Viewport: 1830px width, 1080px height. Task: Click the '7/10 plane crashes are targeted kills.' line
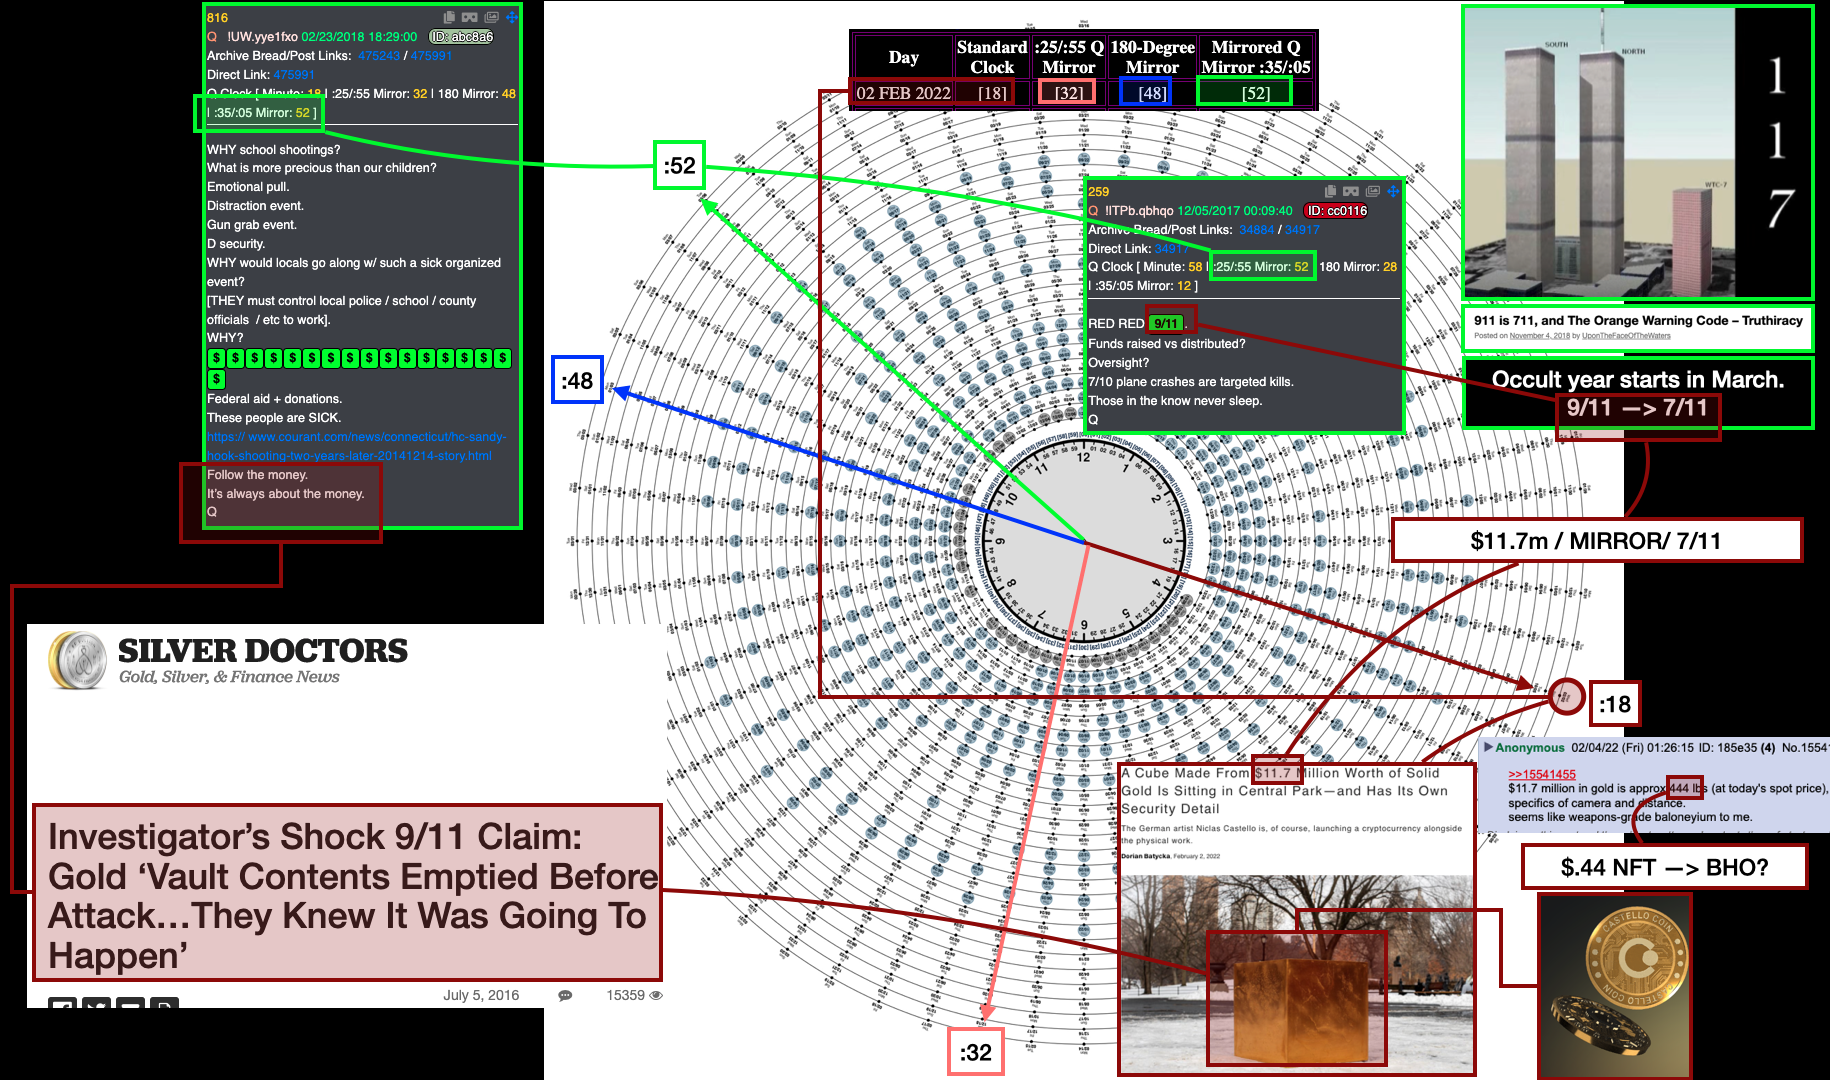[1191, 382]
